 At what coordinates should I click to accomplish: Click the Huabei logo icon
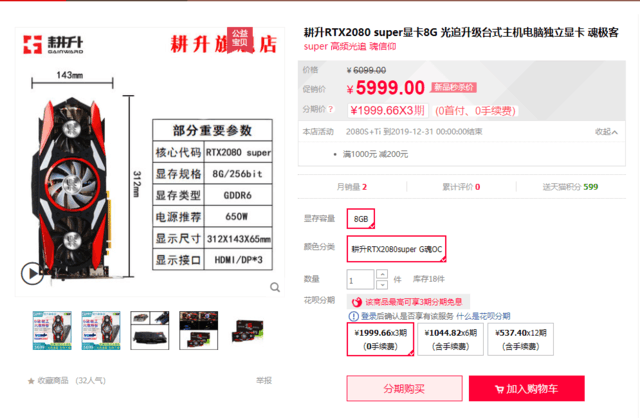pos(357,302)
